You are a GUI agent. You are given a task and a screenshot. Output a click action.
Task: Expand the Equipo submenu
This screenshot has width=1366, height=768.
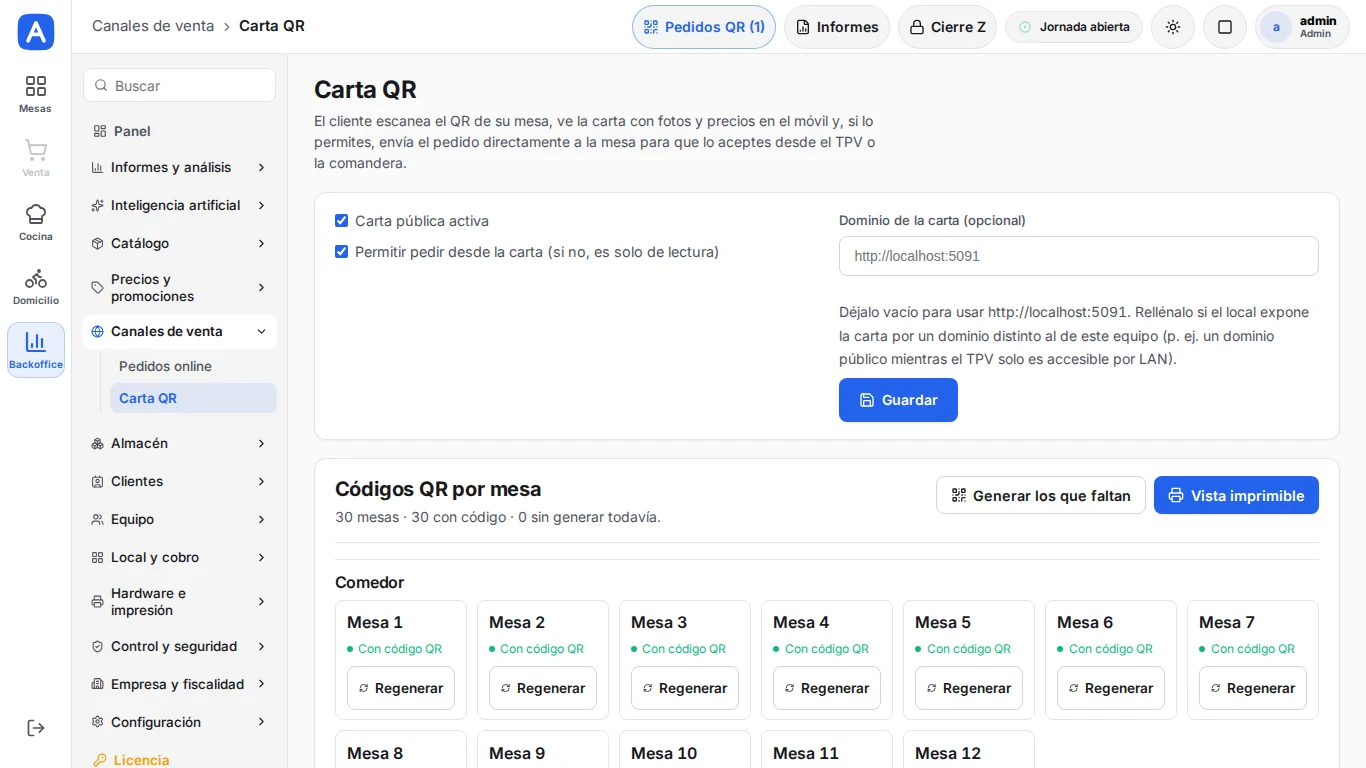click(x=179, y=519)
